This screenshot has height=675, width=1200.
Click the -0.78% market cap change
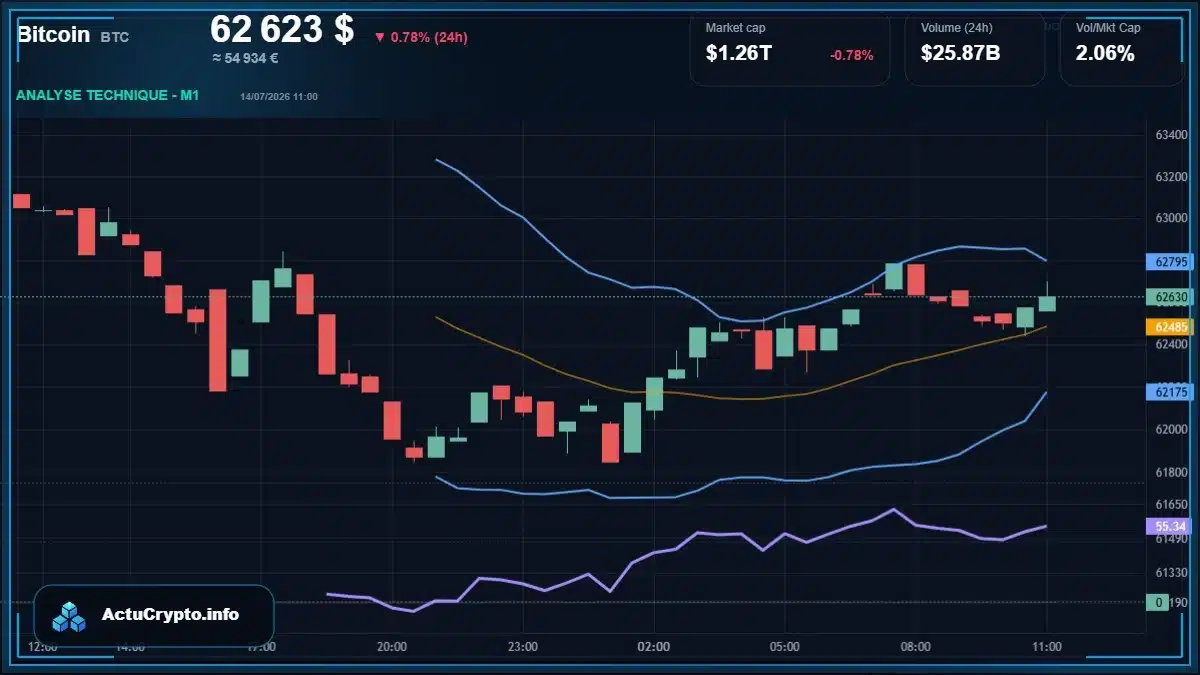coord(851,55)
